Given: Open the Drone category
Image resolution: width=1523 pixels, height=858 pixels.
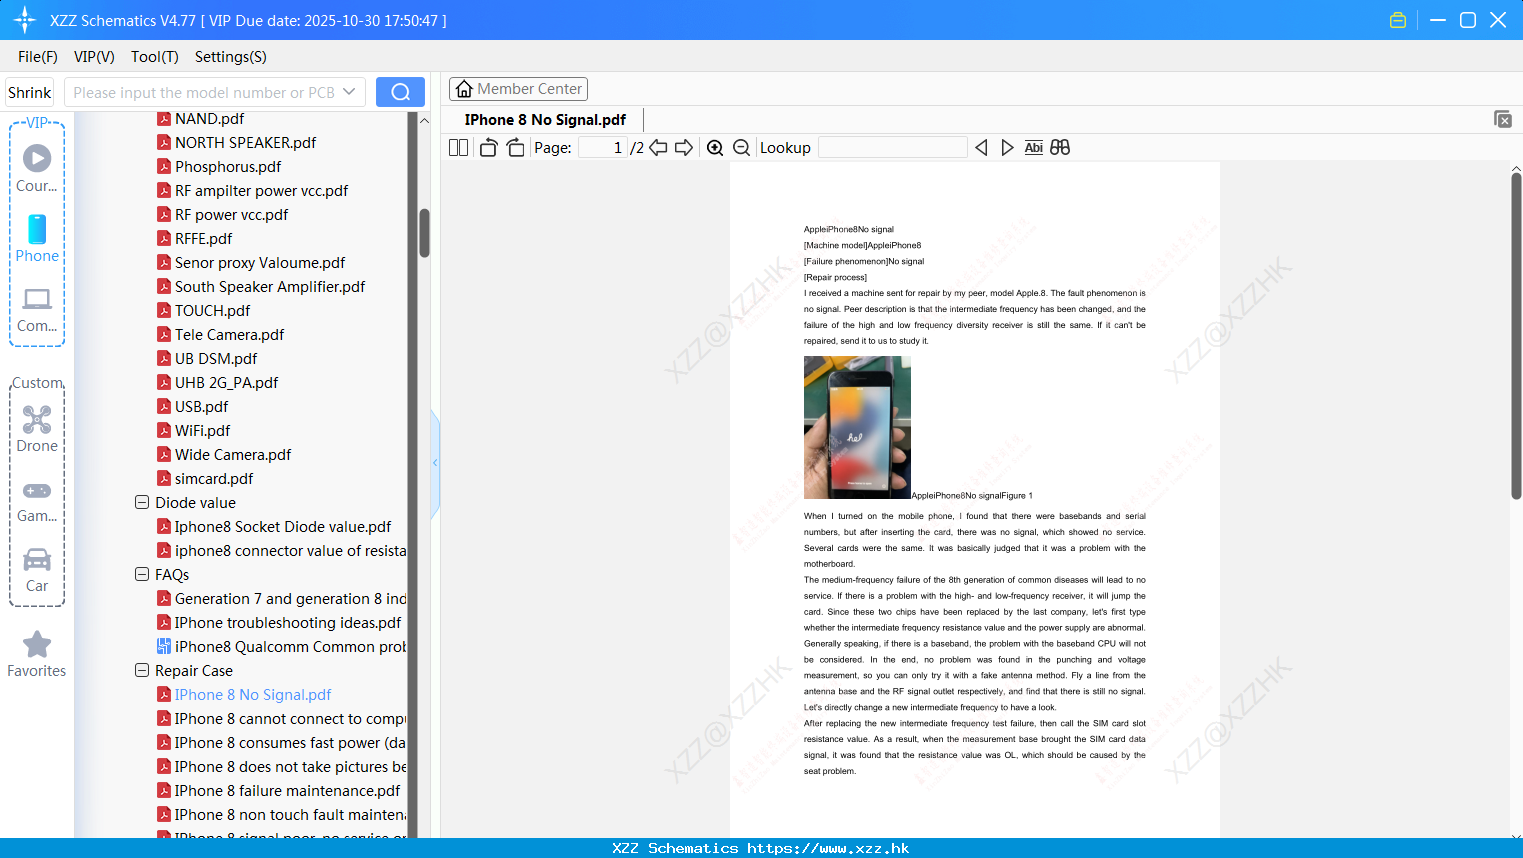Looking at the screenshot, I should pyautogui.click(x=37, y=419).
